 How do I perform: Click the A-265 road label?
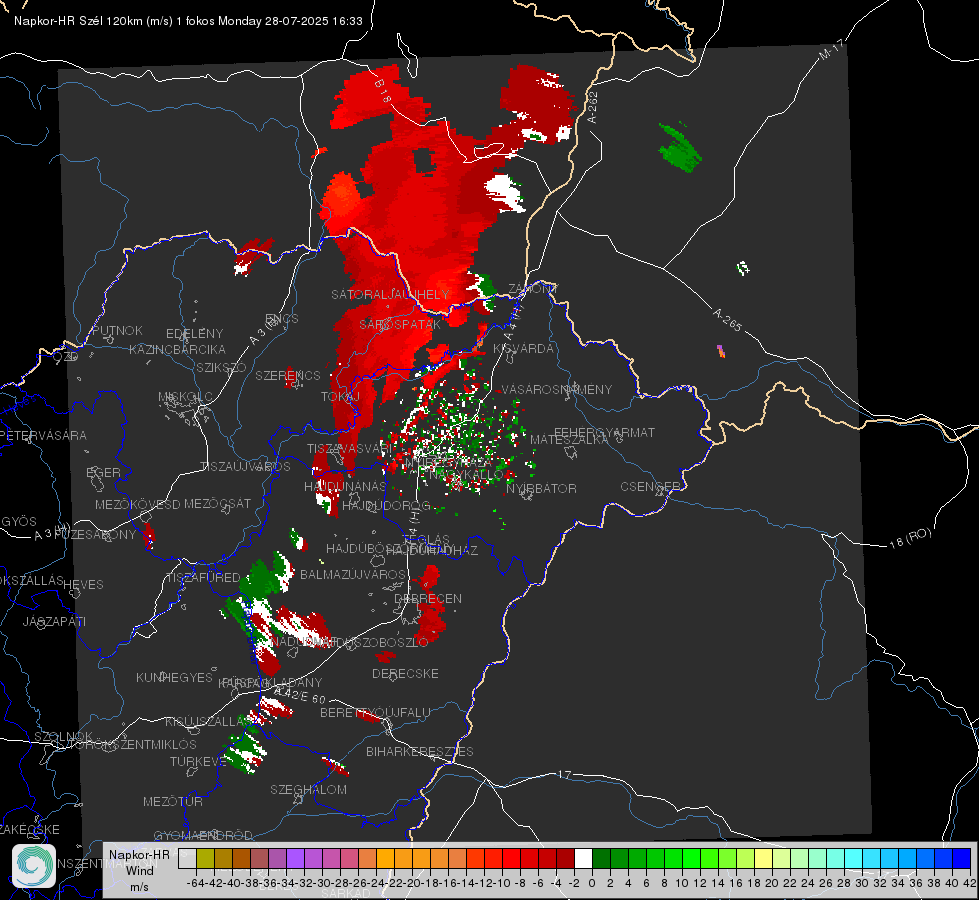pos(727,320)
